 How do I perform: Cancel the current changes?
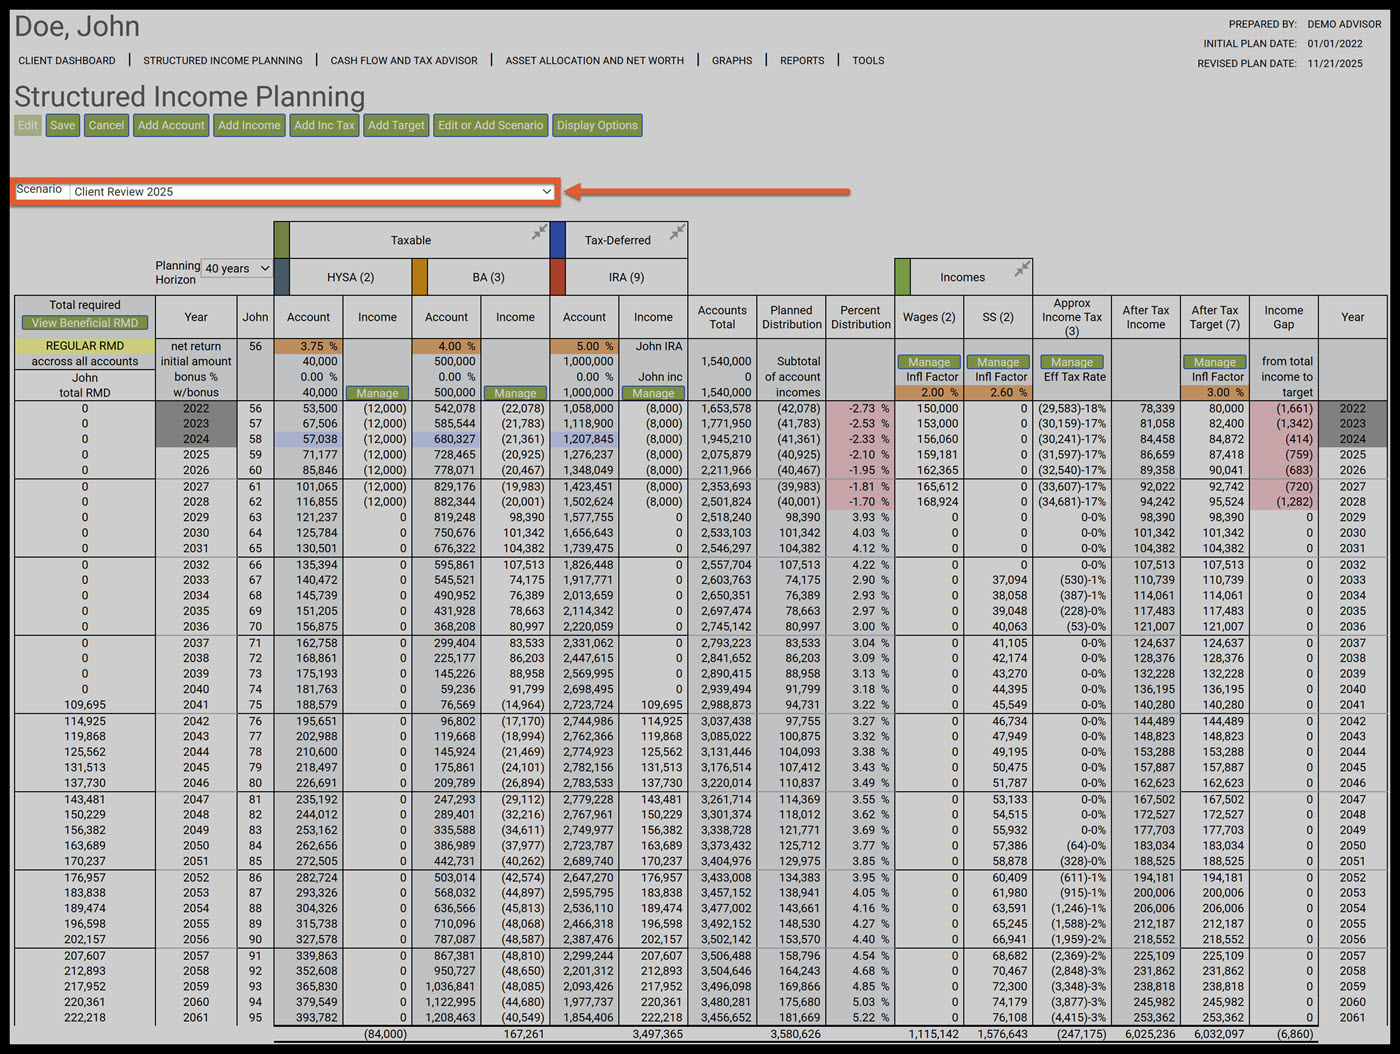106,125
